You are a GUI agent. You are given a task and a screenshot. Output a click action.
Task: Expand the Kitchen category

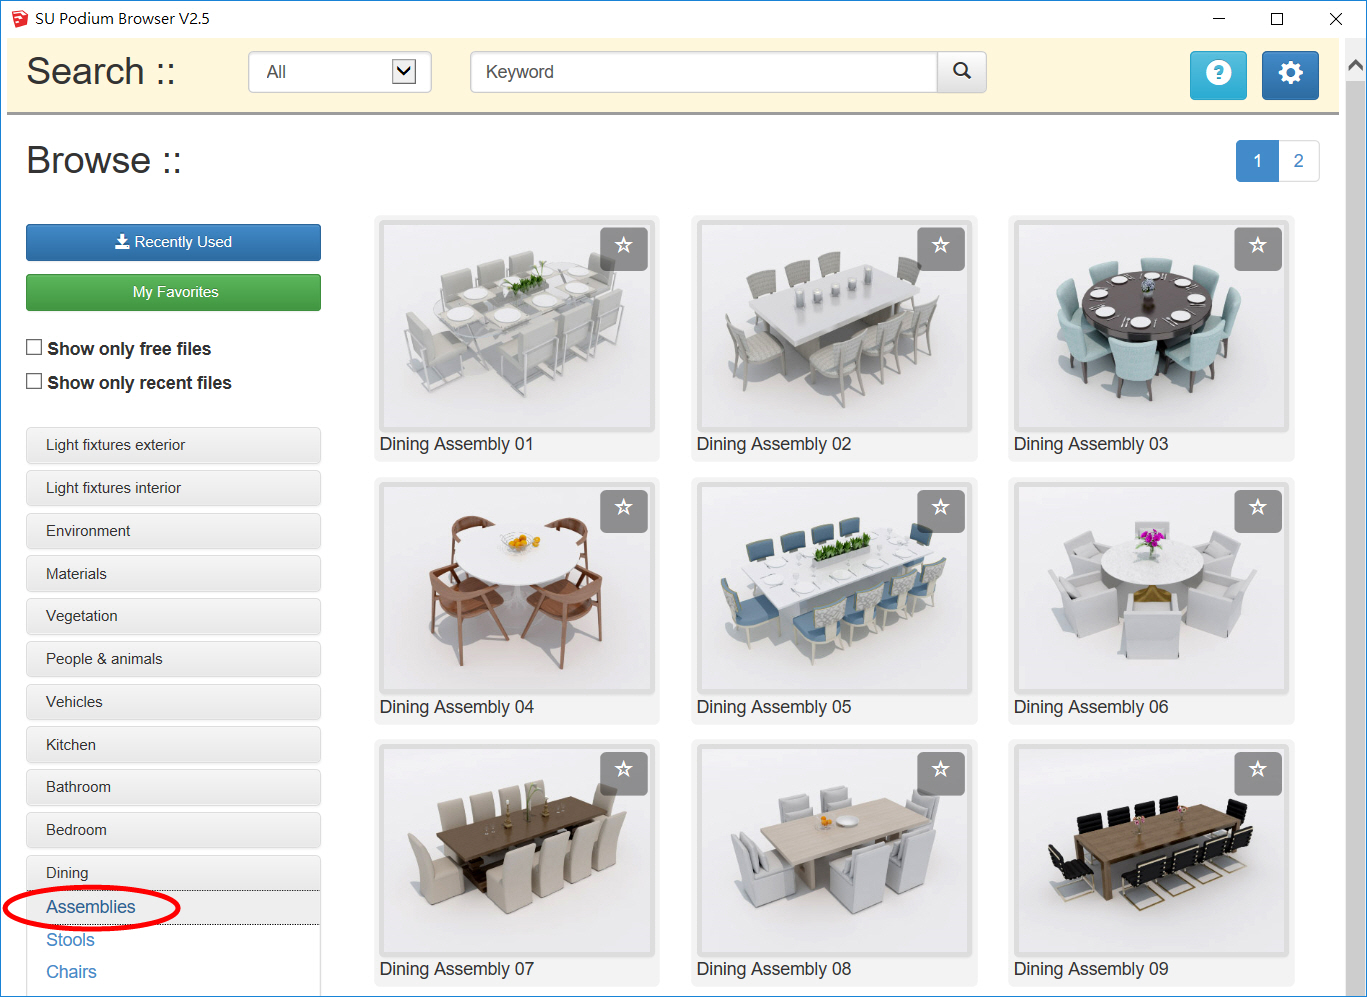click(x=173, y=745)
